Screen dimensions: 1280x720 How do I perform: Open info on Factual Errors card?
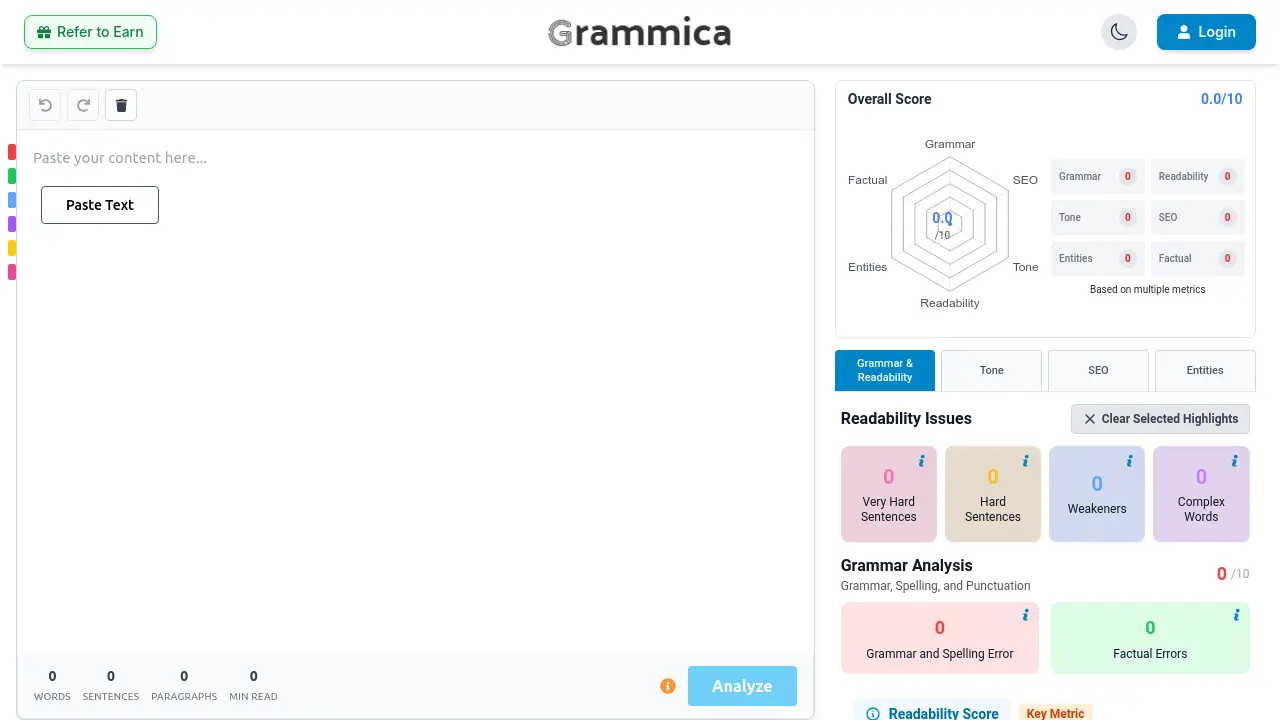(x=1236, y=615)
